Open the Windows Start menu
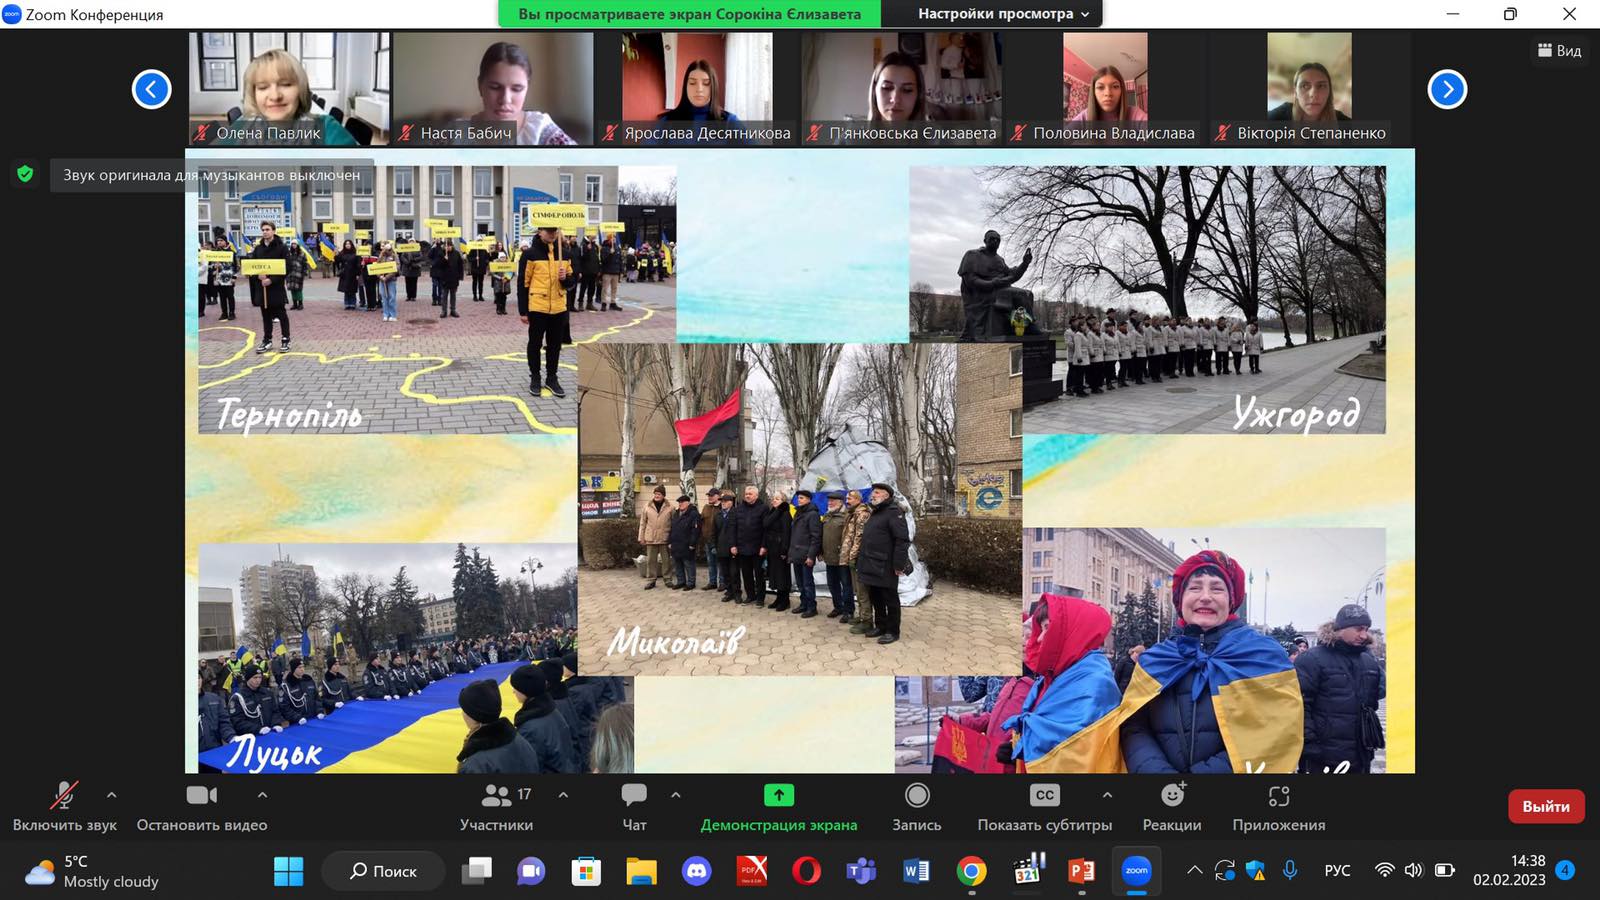The height and width of the screenshot is (900, 1600). pyautogui.click(x=289, y=871)
